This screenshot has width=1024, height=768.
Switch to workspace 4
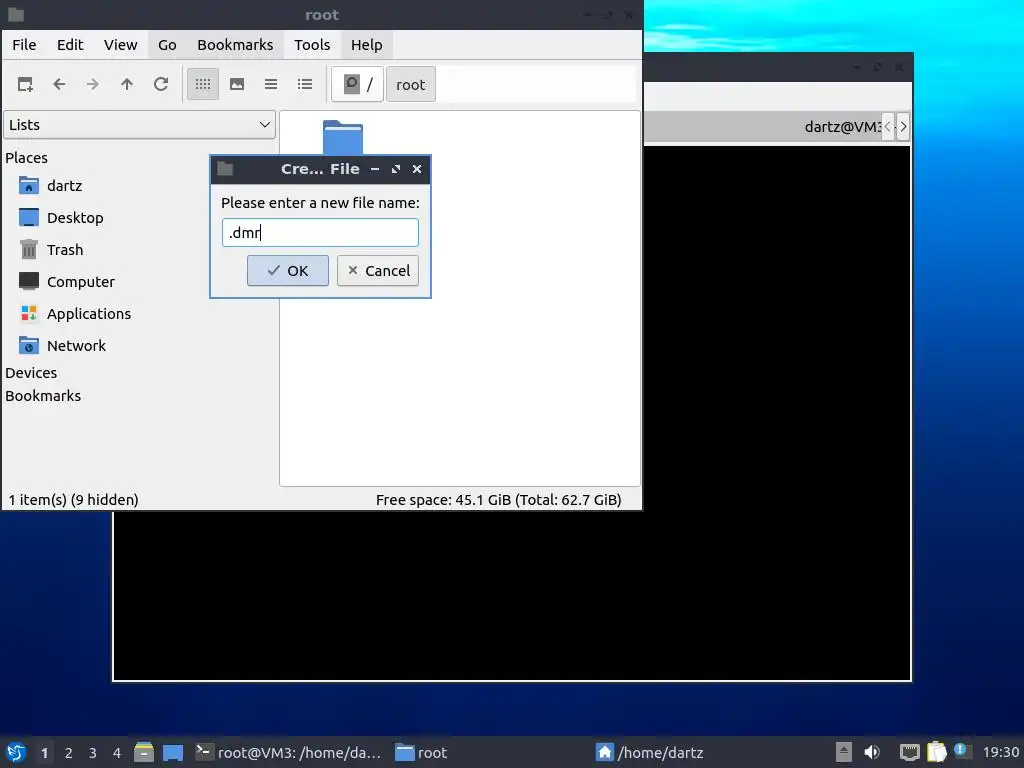click(117, 753)
